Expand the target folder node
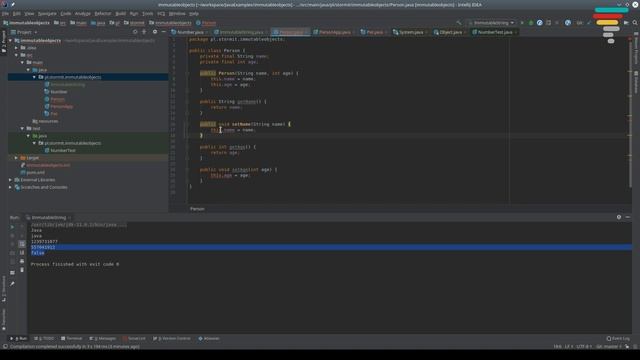 pos(16,158)
